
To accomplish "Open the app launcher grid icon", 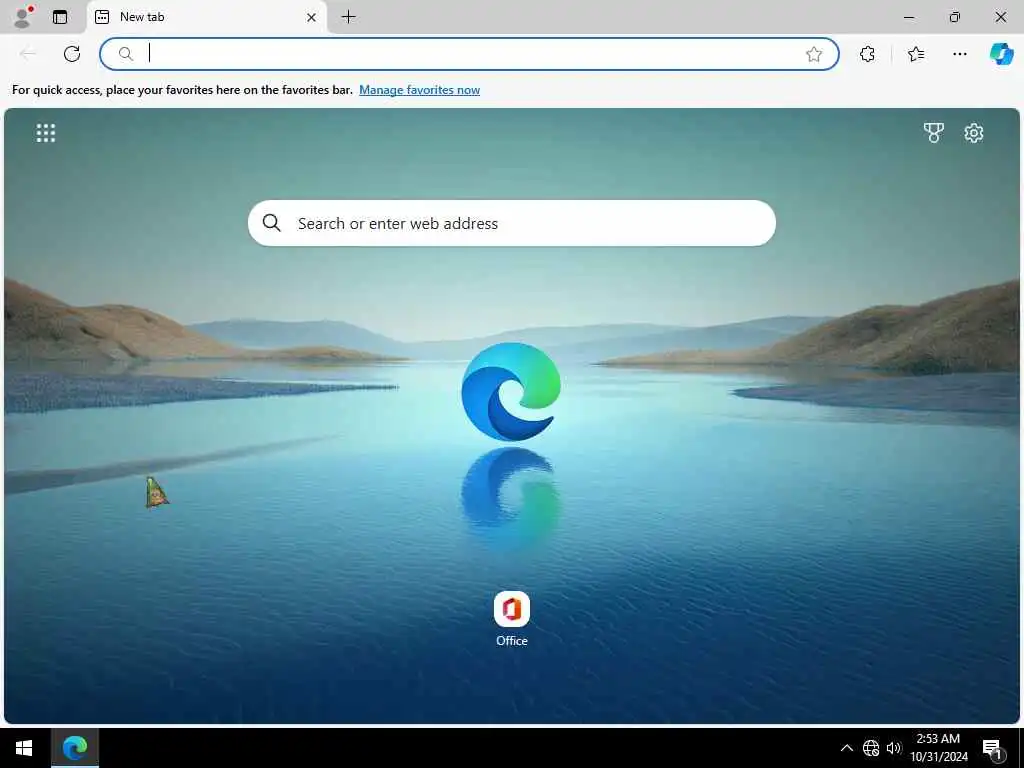I will 46,133.
